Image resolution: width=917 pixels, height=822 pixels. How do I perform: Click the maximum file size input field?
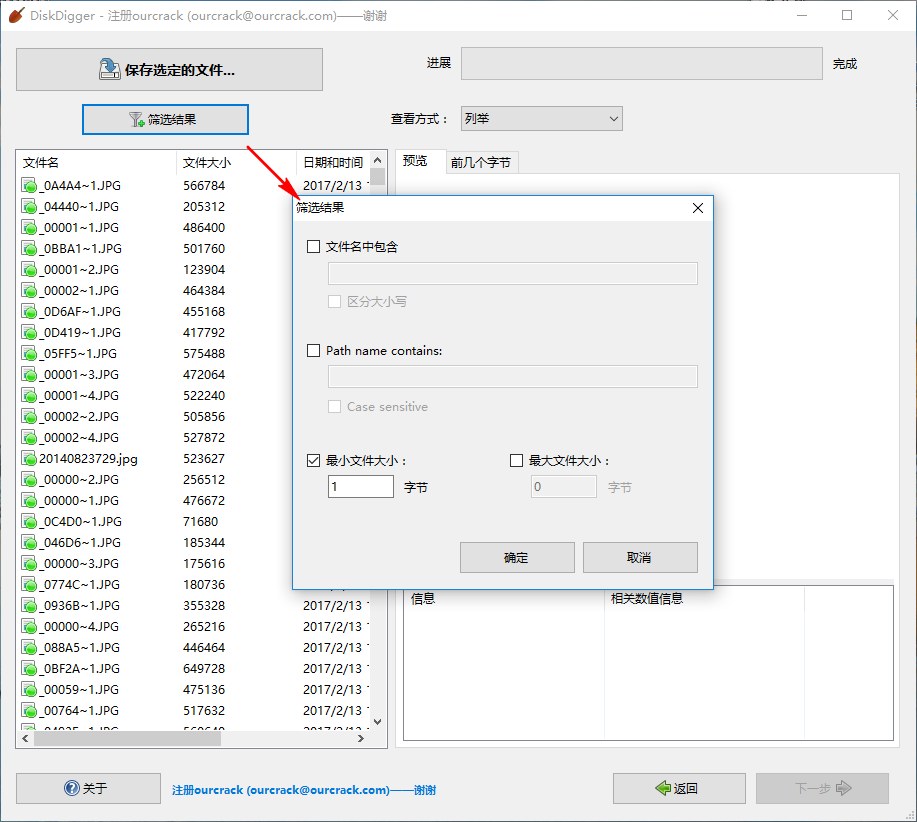(564, 486)
